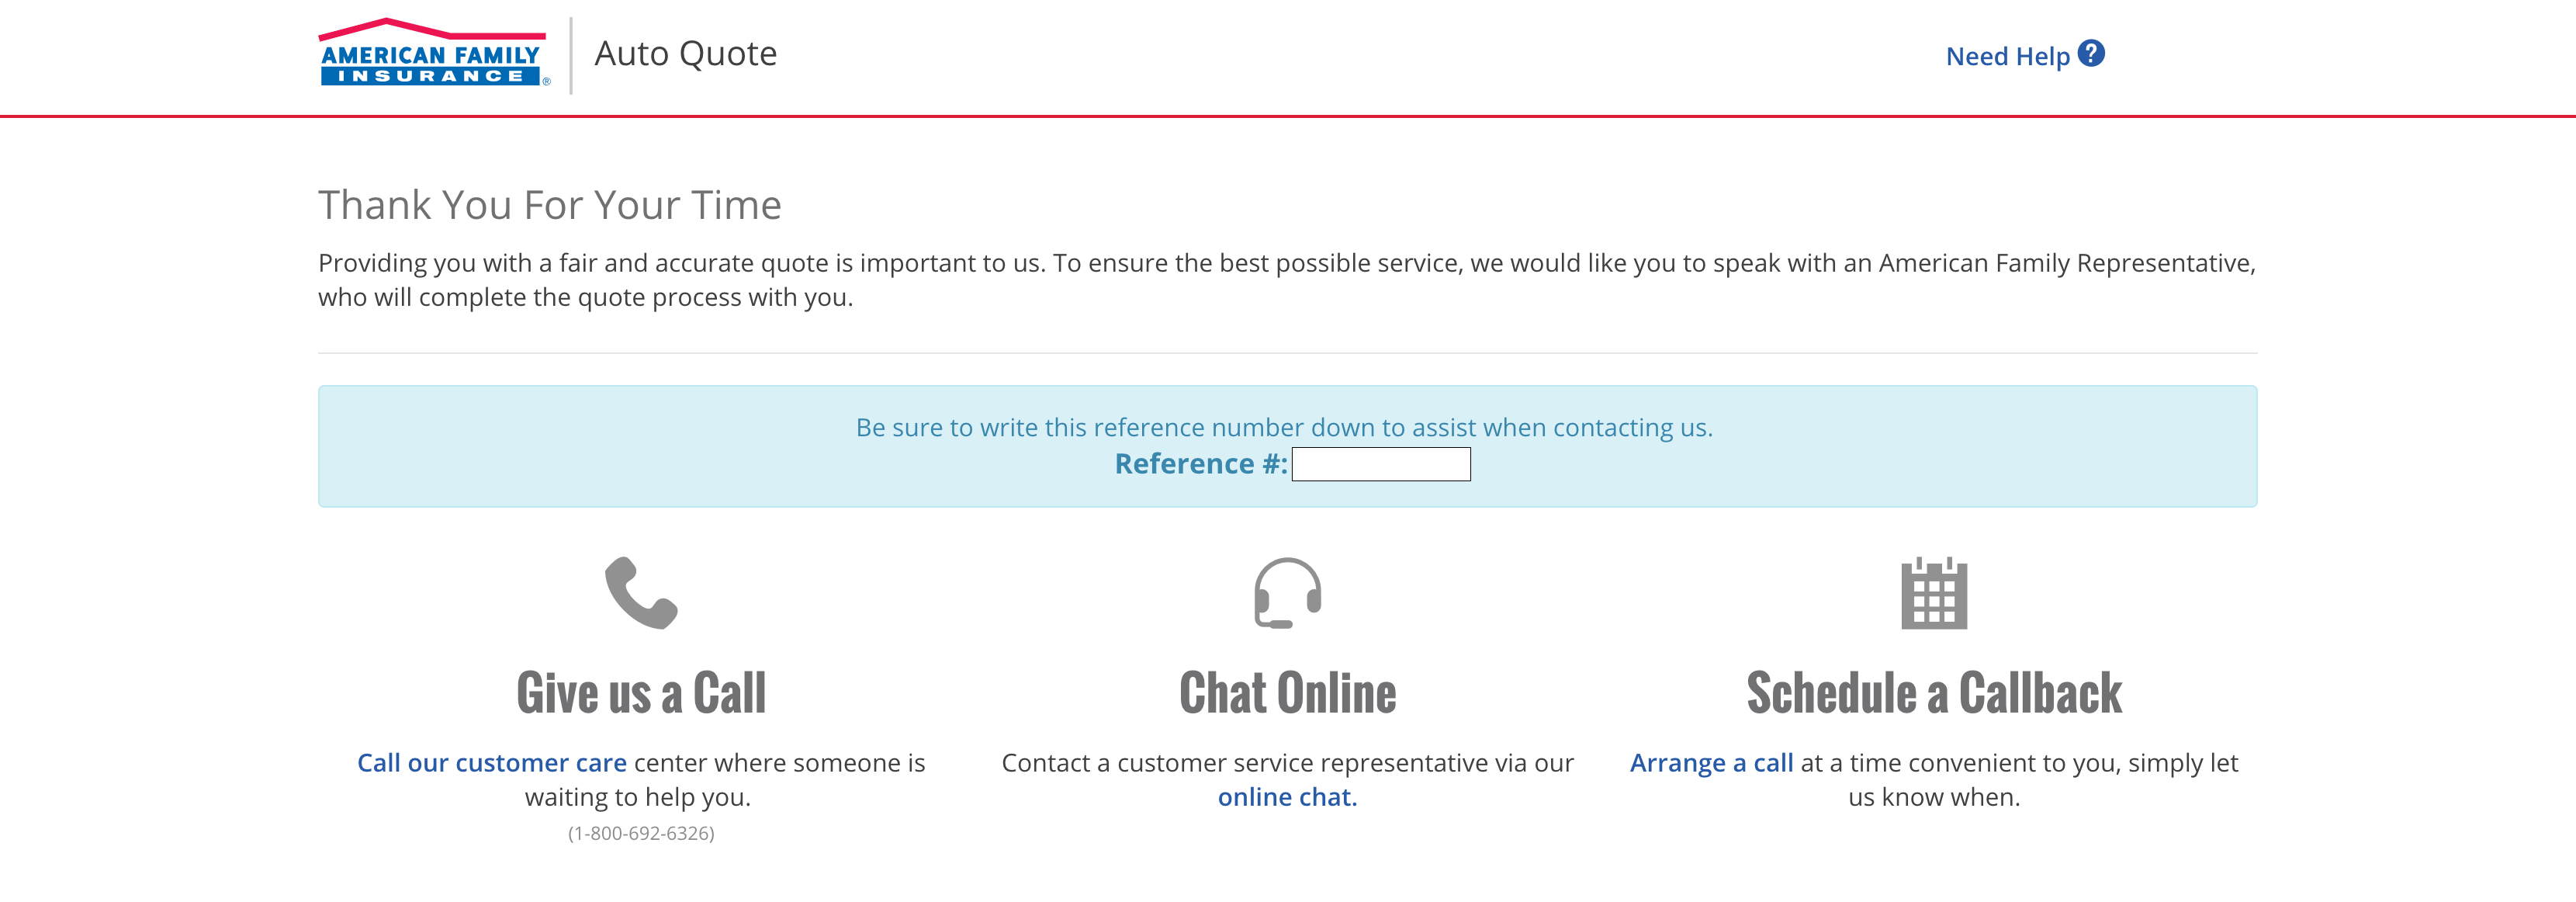Click the Schedule a Callback heading

tap(1934, 693)
